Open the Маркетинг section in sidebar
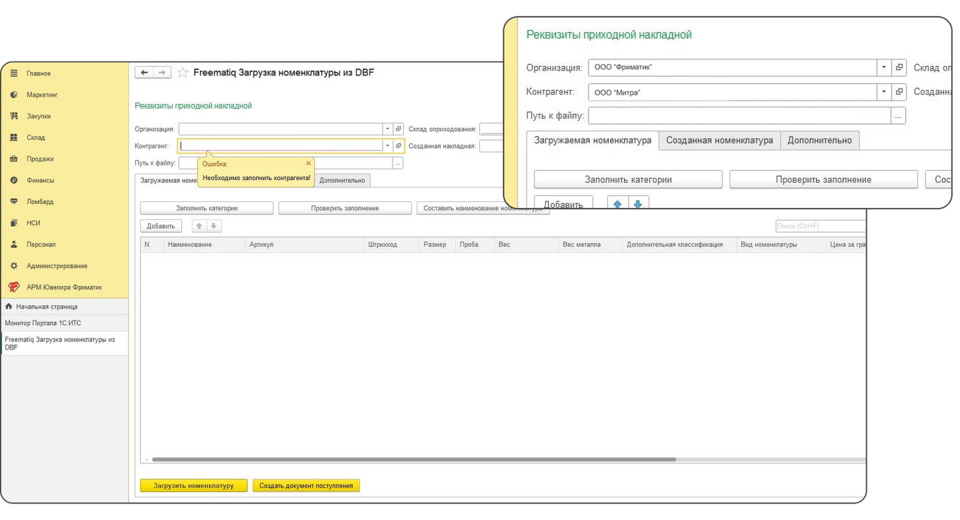 coord(42,95)
